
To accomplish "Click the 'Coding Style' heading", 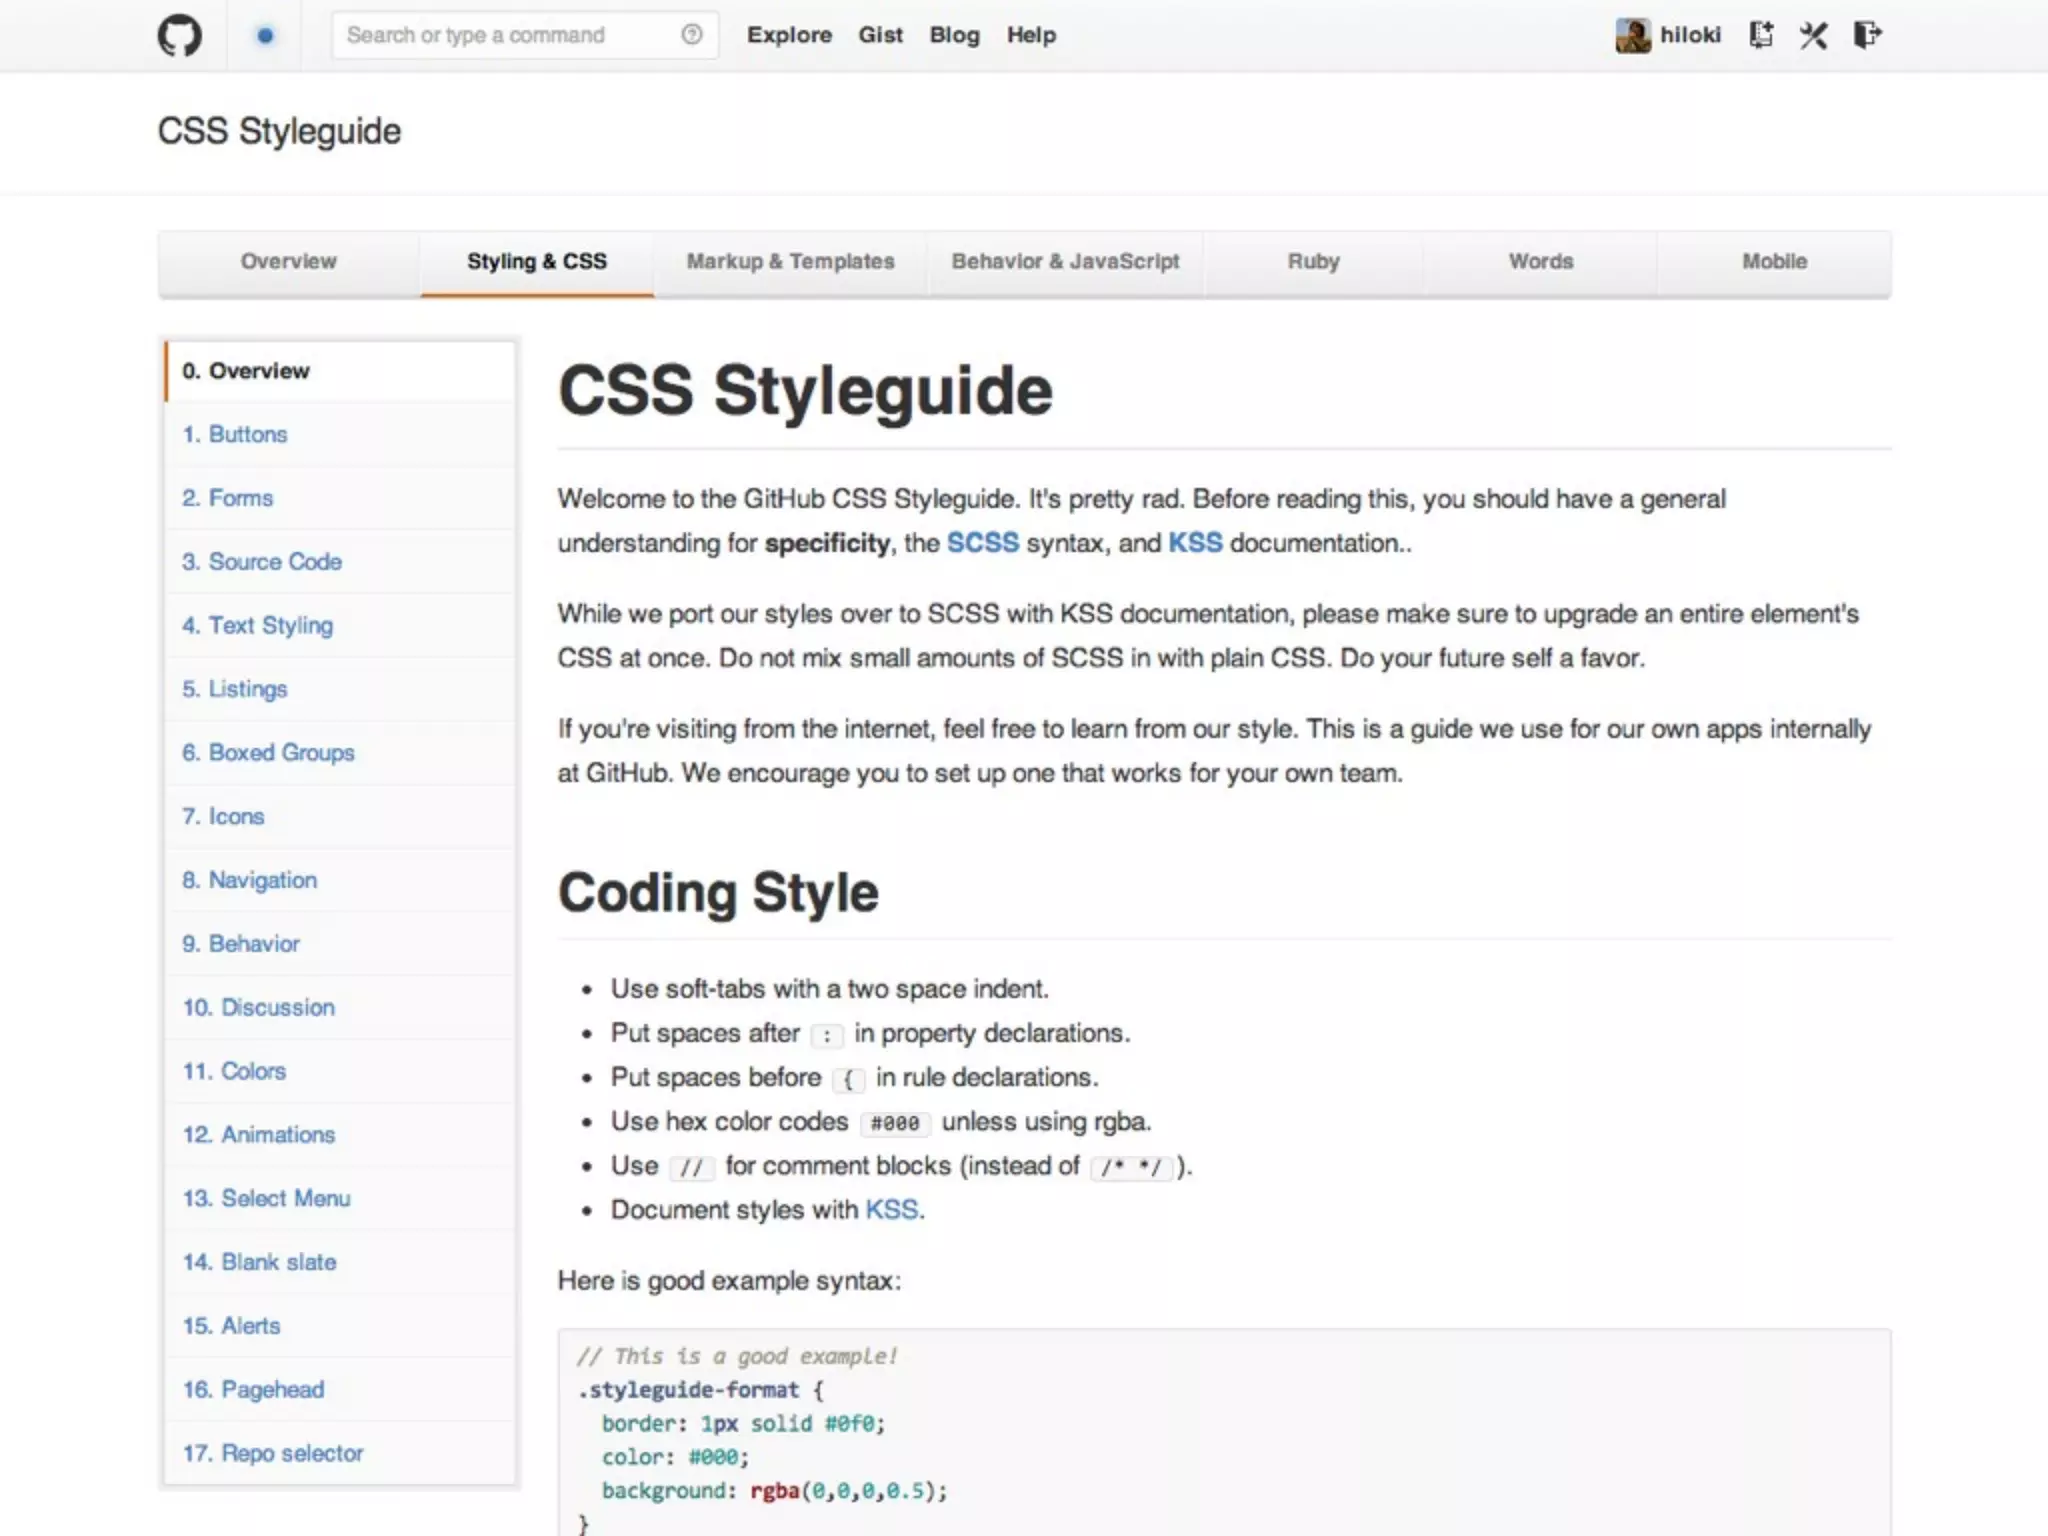I will pos(718,893).
